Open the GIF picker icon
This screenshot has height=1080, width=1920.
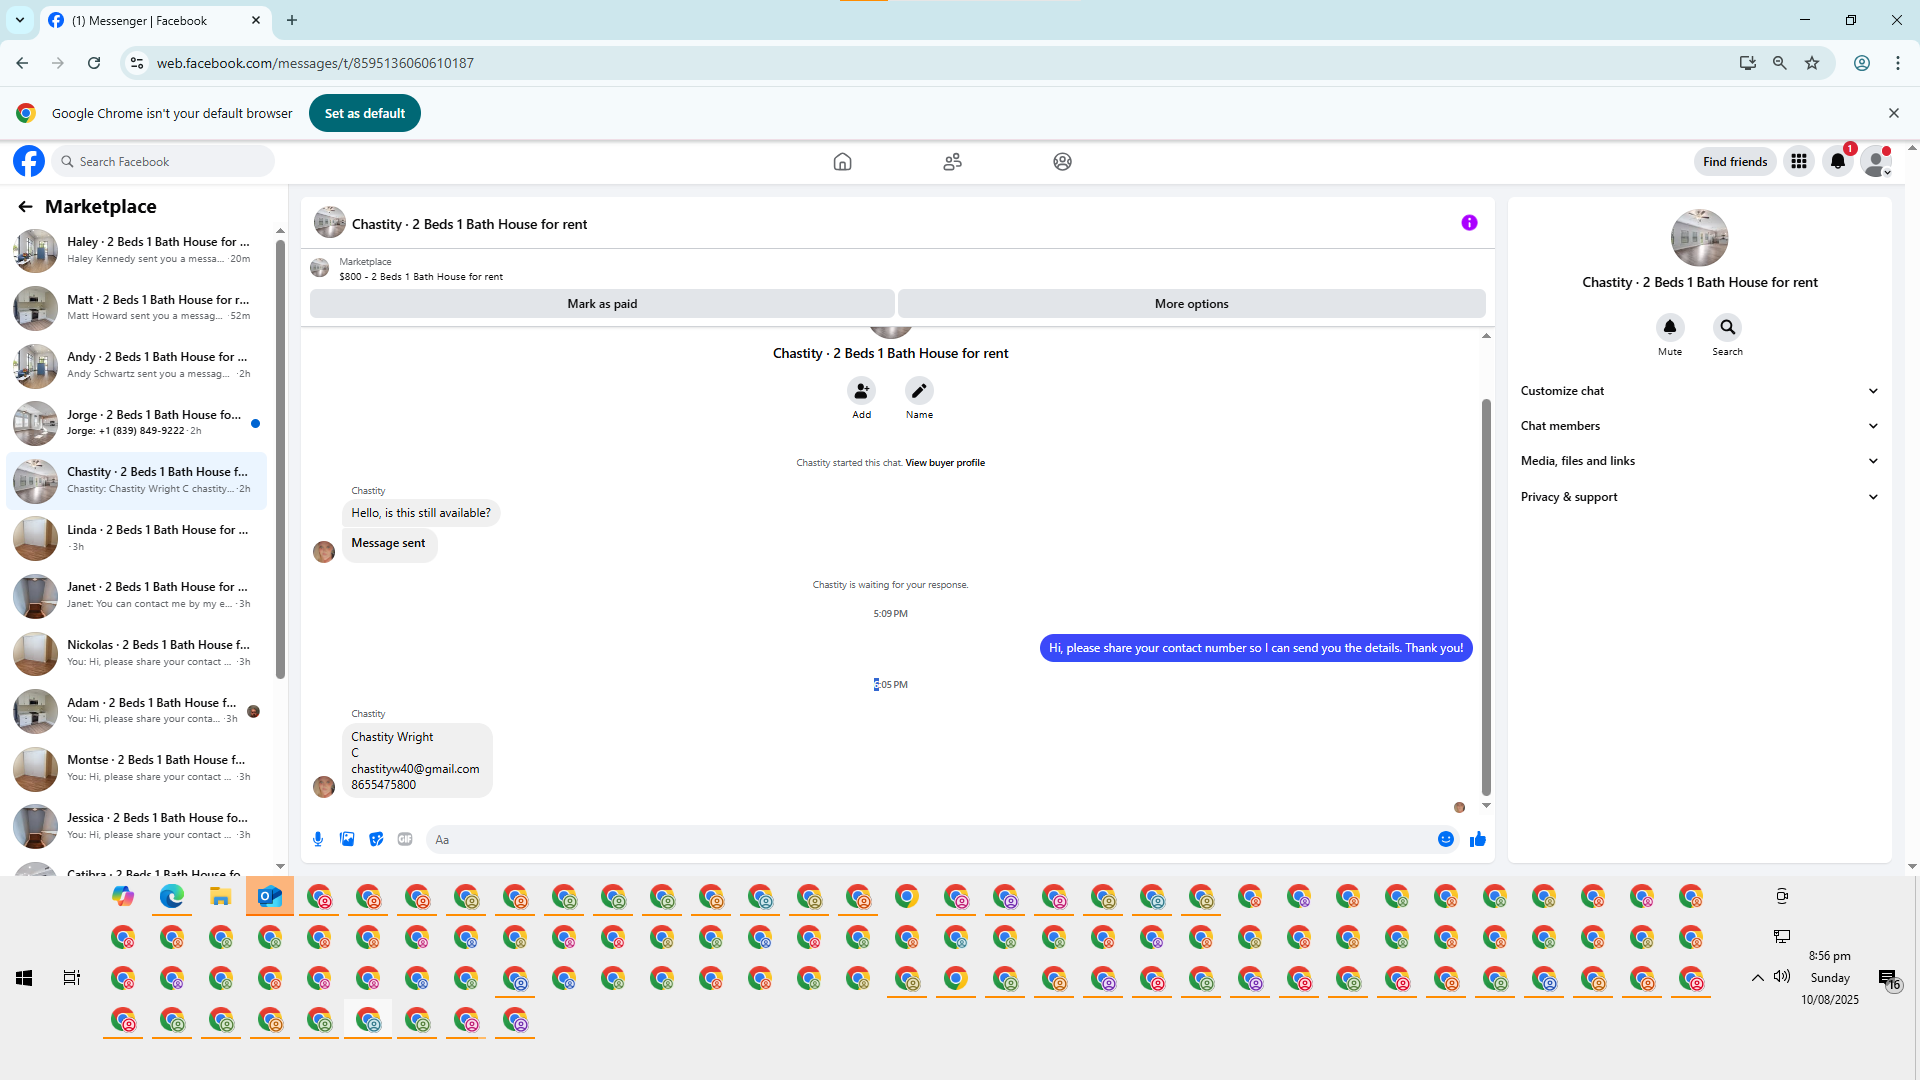[405, 839]
